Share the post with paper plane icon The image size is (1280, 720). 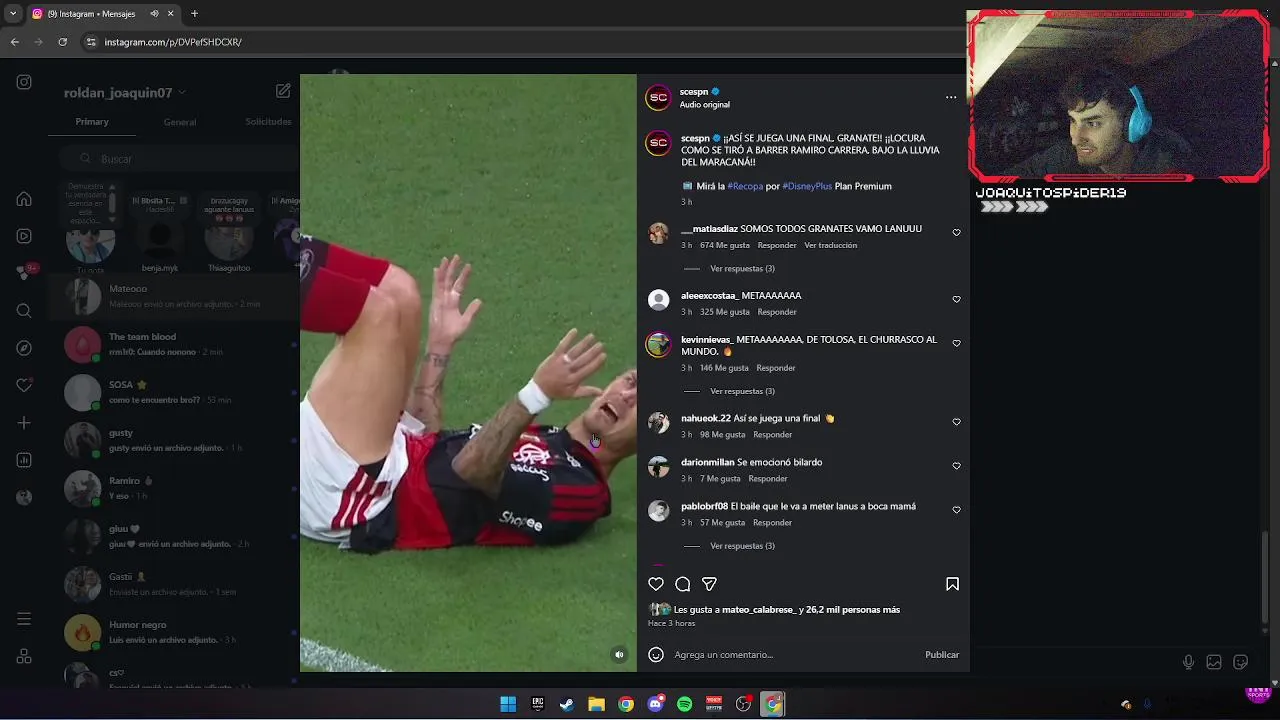(x=709, y=584)
